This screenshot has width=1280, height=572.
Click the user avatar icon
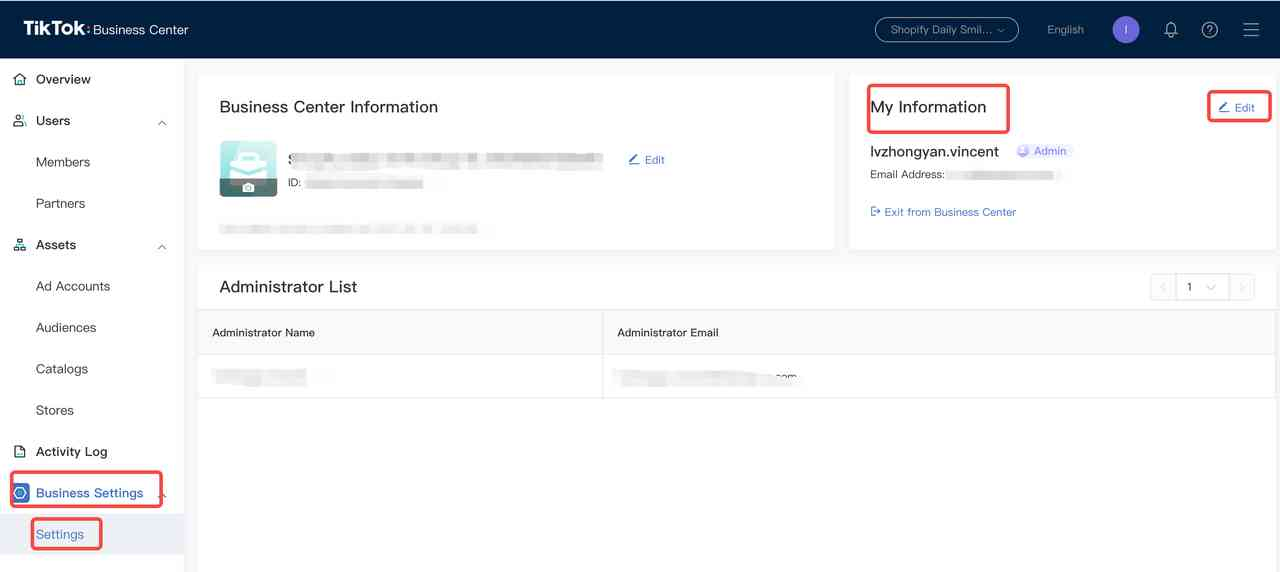click(x=1126, y=30)
